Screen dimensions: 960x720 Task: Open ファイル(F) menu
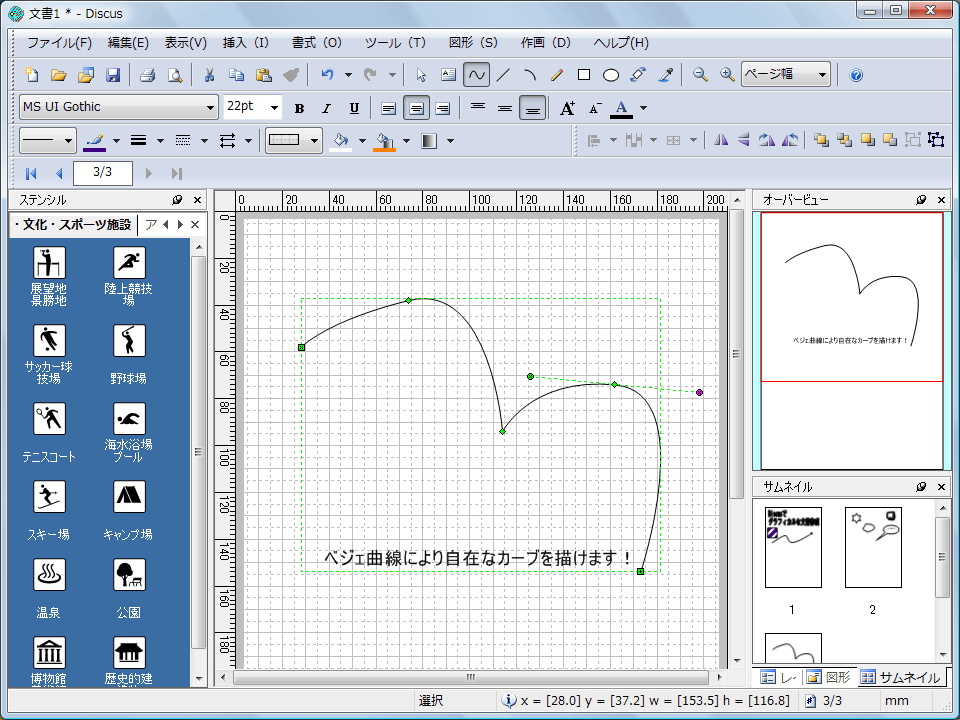pyautogui.click(x=59, y=43)
